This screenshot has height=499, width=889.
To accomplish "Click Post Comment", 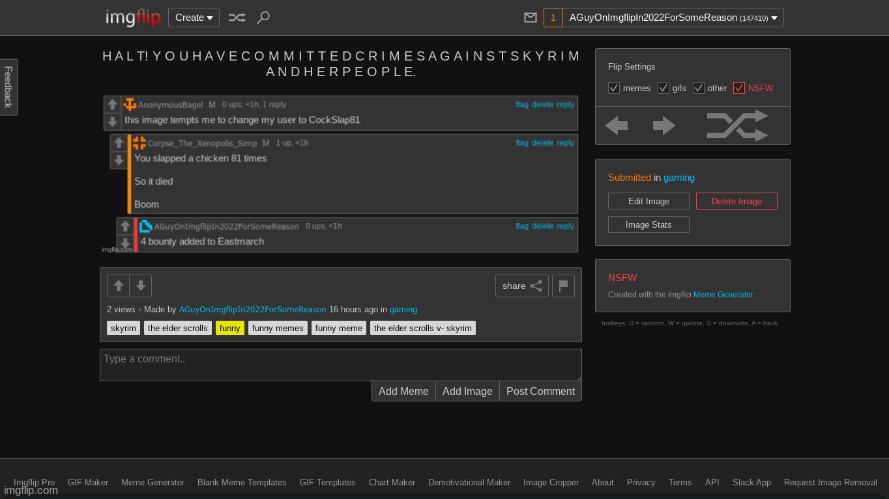I will (540, 391).
